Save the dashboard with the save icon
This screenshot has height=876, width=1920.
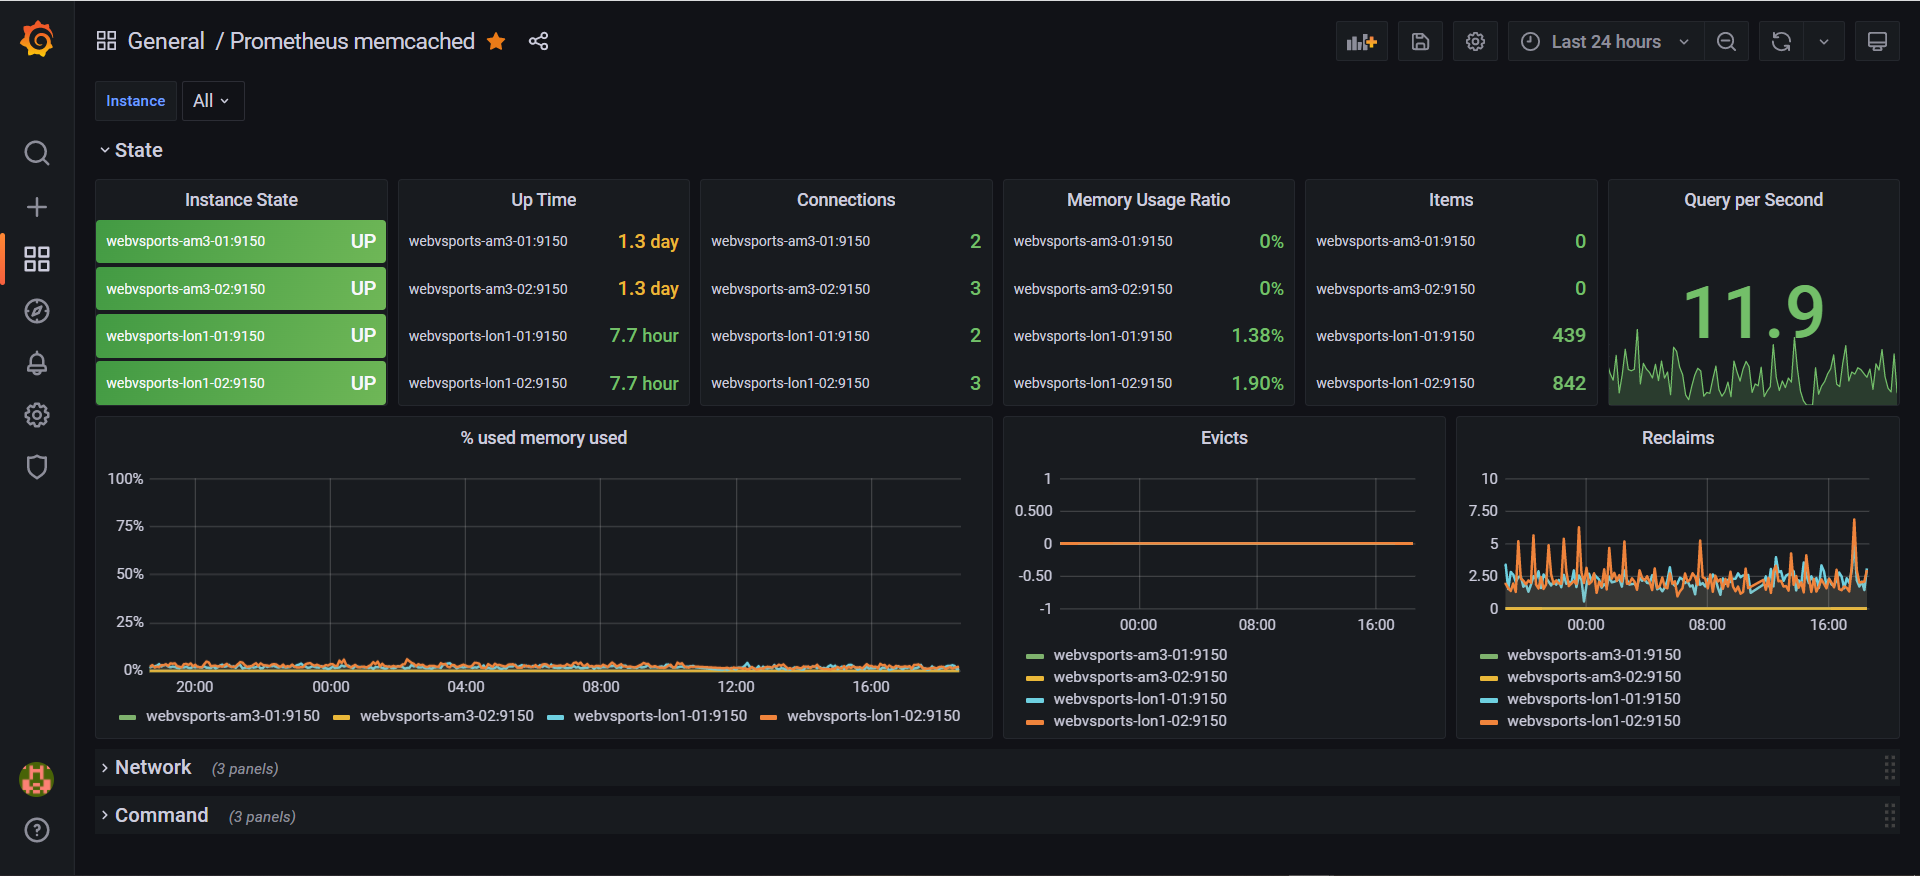click(1420, 42)
